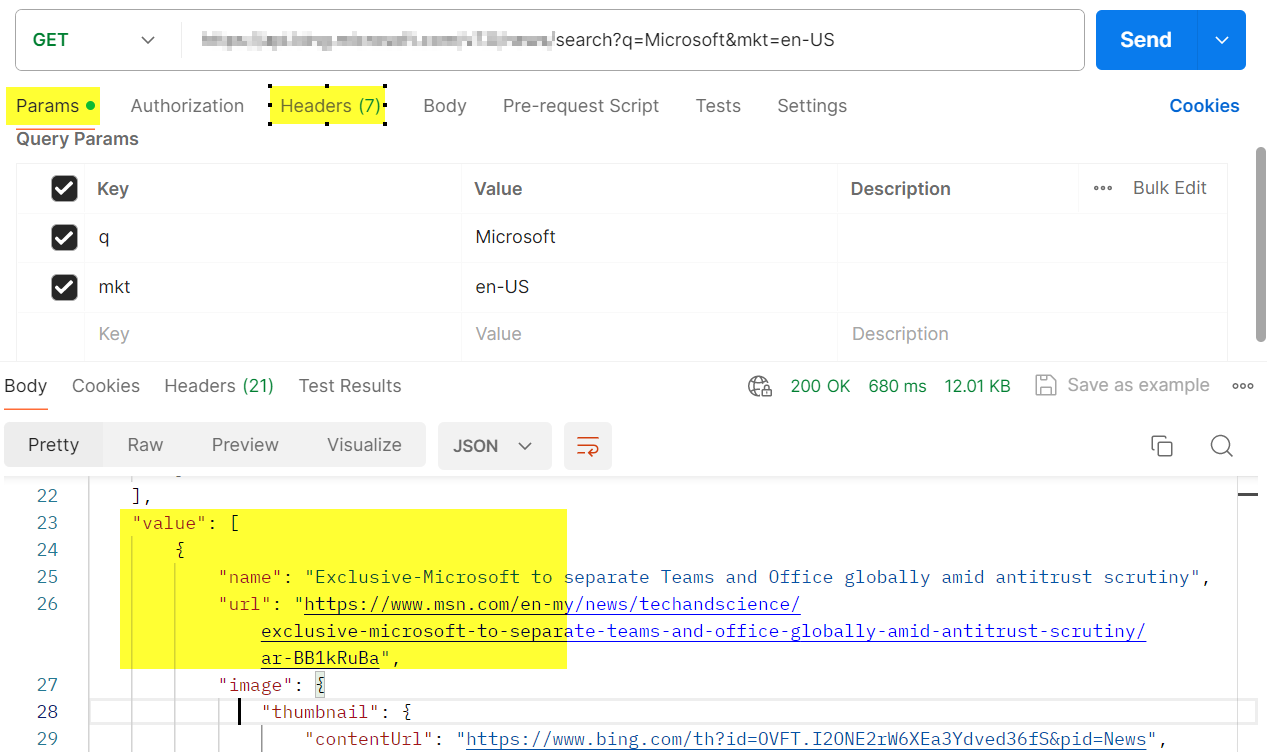1267x754 pixels.
Task: Click the 680 ms response time
Action: (897, 386)
